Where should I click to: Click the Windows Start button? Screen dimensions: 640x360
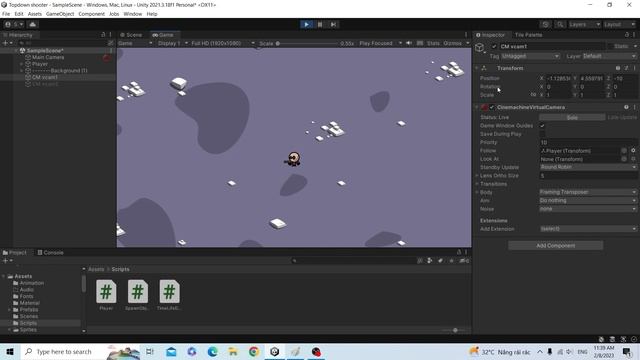click(x=10, y=351)
